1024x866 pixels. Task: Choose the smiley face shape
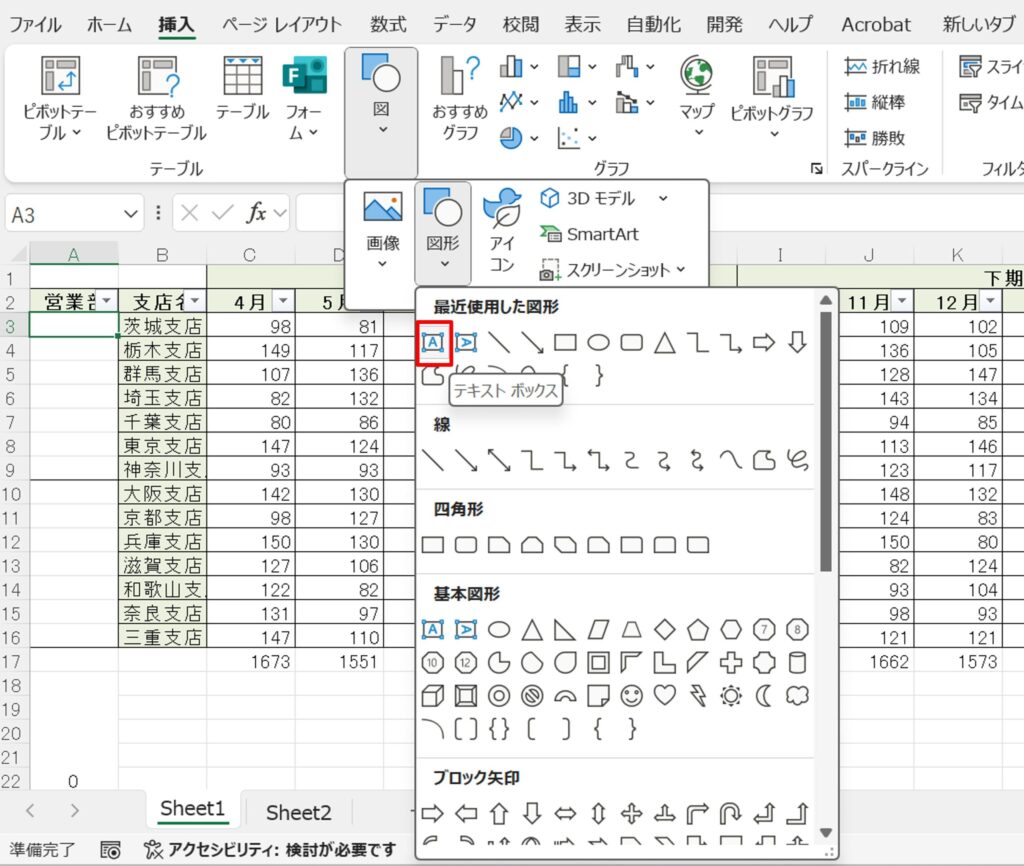point(632,696)
